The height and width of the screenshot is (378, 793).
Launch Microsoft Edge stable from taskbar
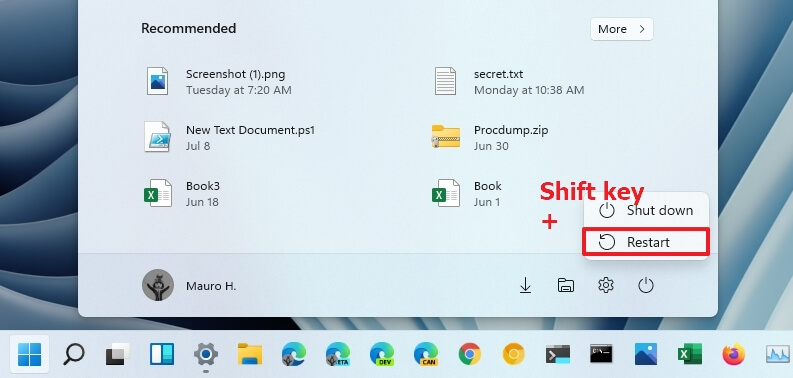294,354
